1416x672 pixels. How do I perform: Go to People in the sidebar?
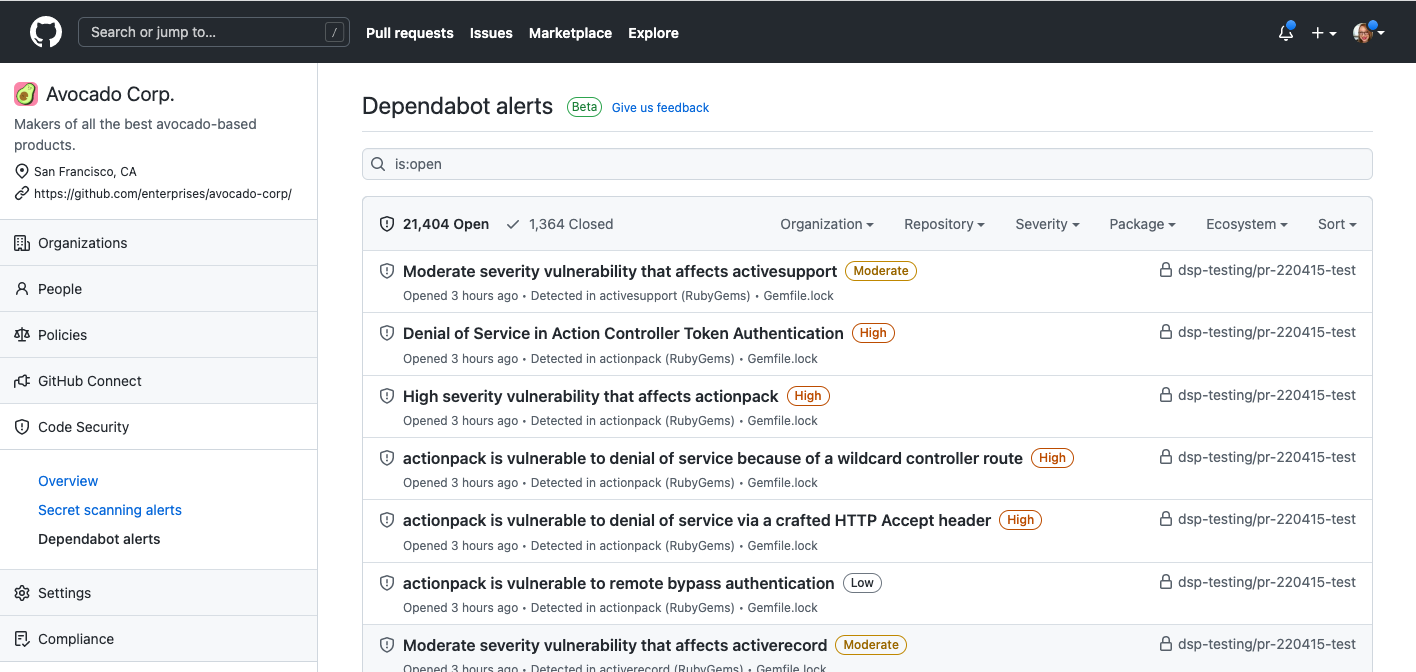pos(158,289)
